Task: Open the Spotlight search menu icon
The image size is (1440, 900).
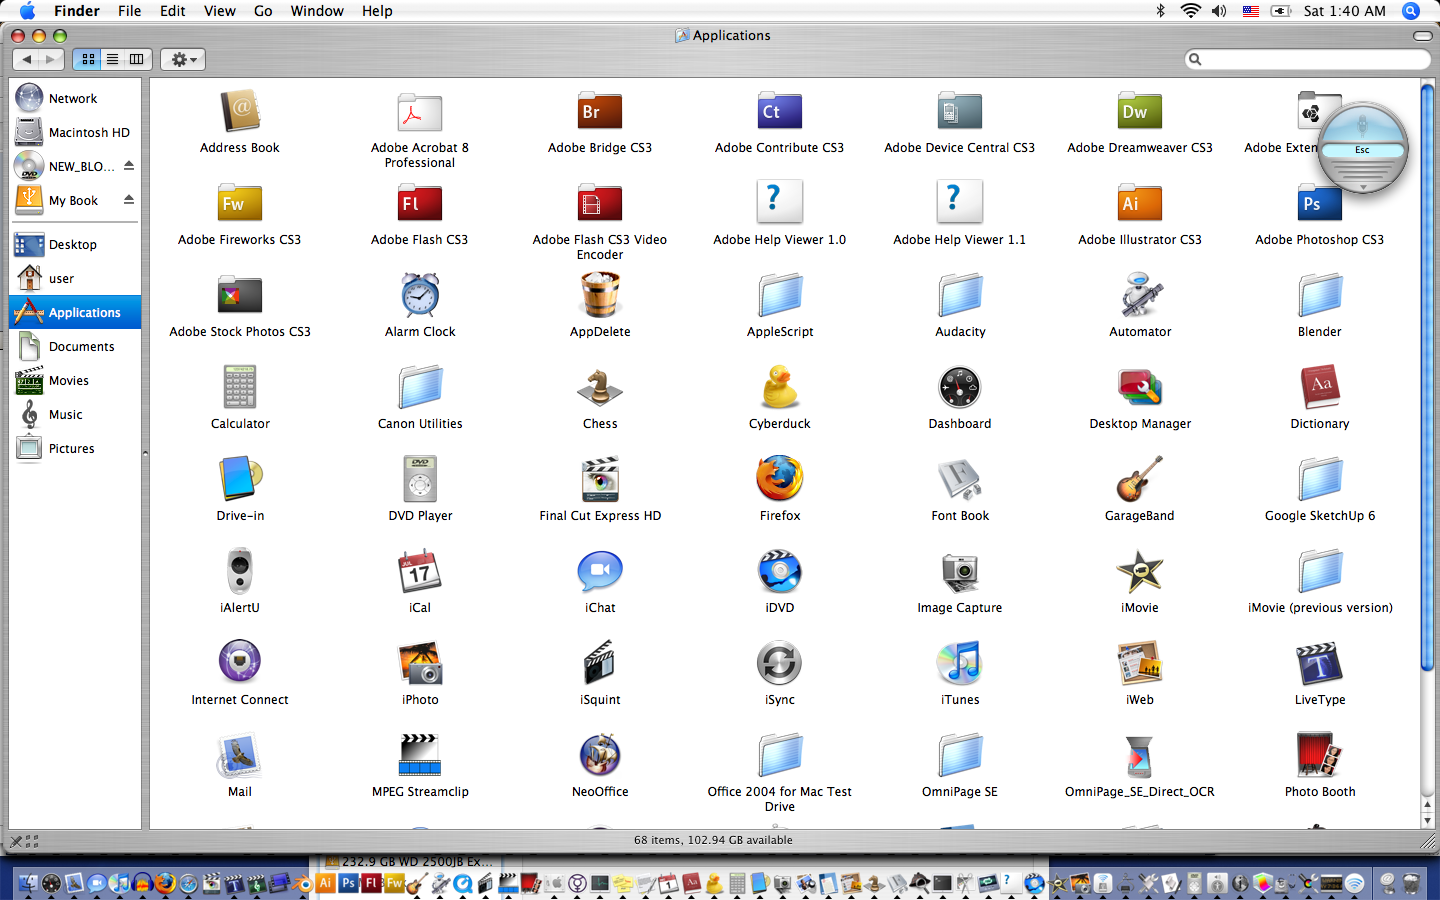Action: [x=1411, y=11]
